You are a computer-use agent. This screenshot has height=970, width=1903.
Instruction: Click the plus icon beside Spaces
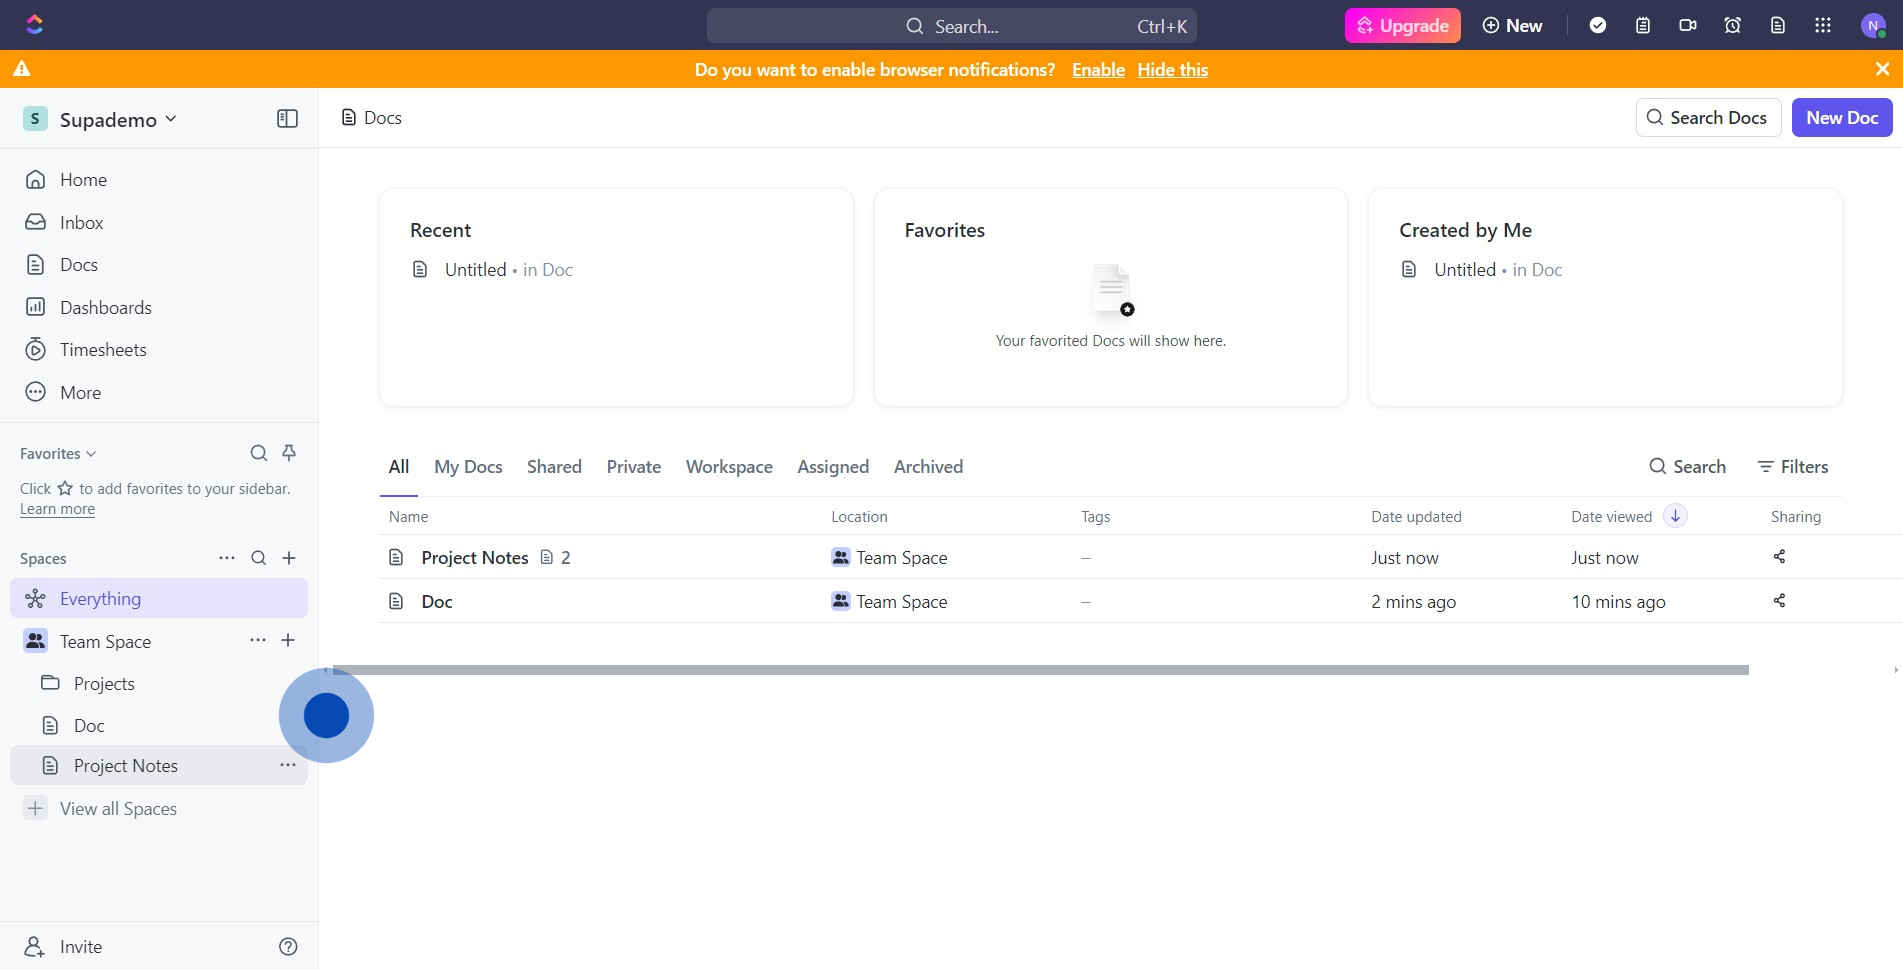pyautogui.click(x=289, y=558)
